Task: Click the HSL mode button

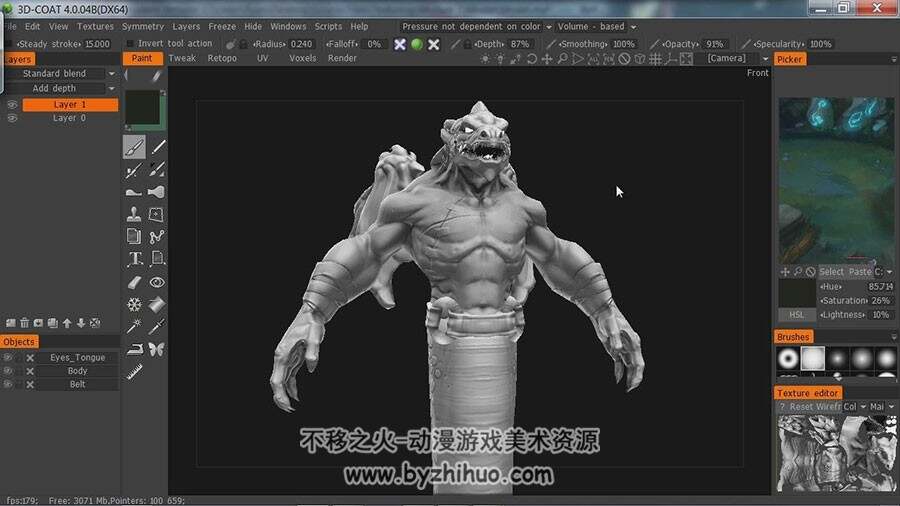Action: coord(797,314)
